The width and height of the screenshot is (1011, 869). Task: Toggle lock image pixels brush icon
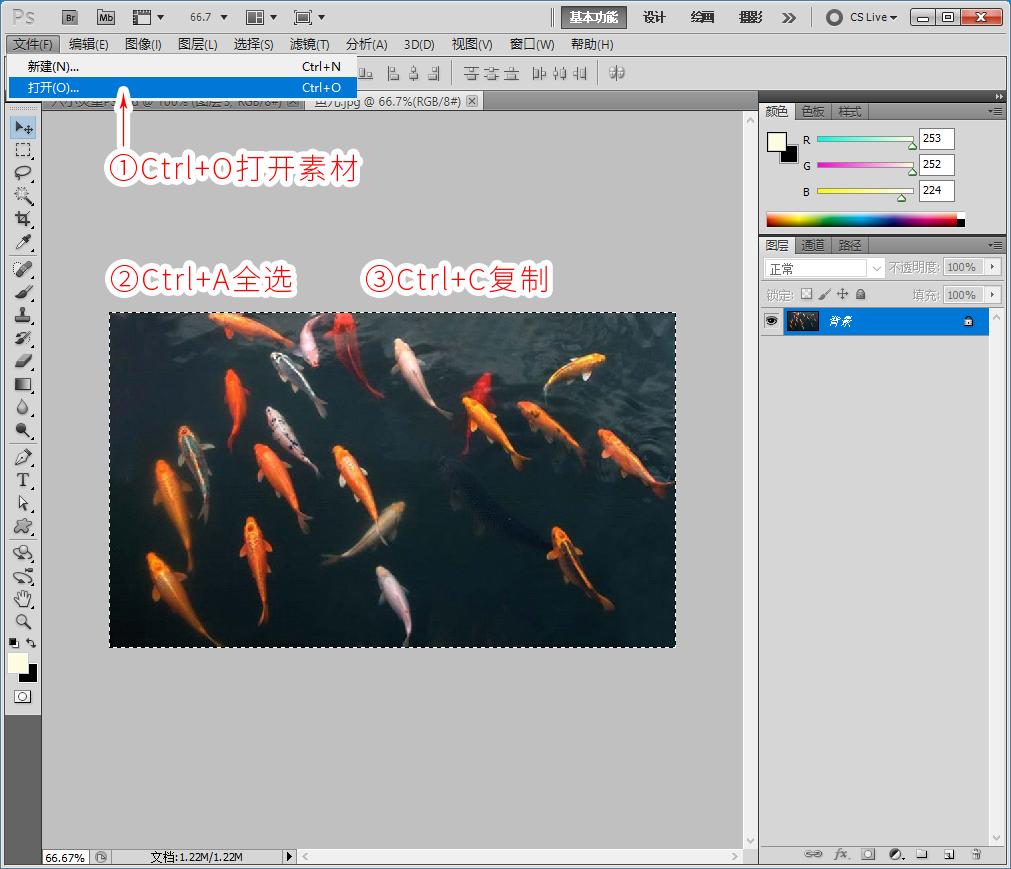pyautogui.click(x=824, y=294)
